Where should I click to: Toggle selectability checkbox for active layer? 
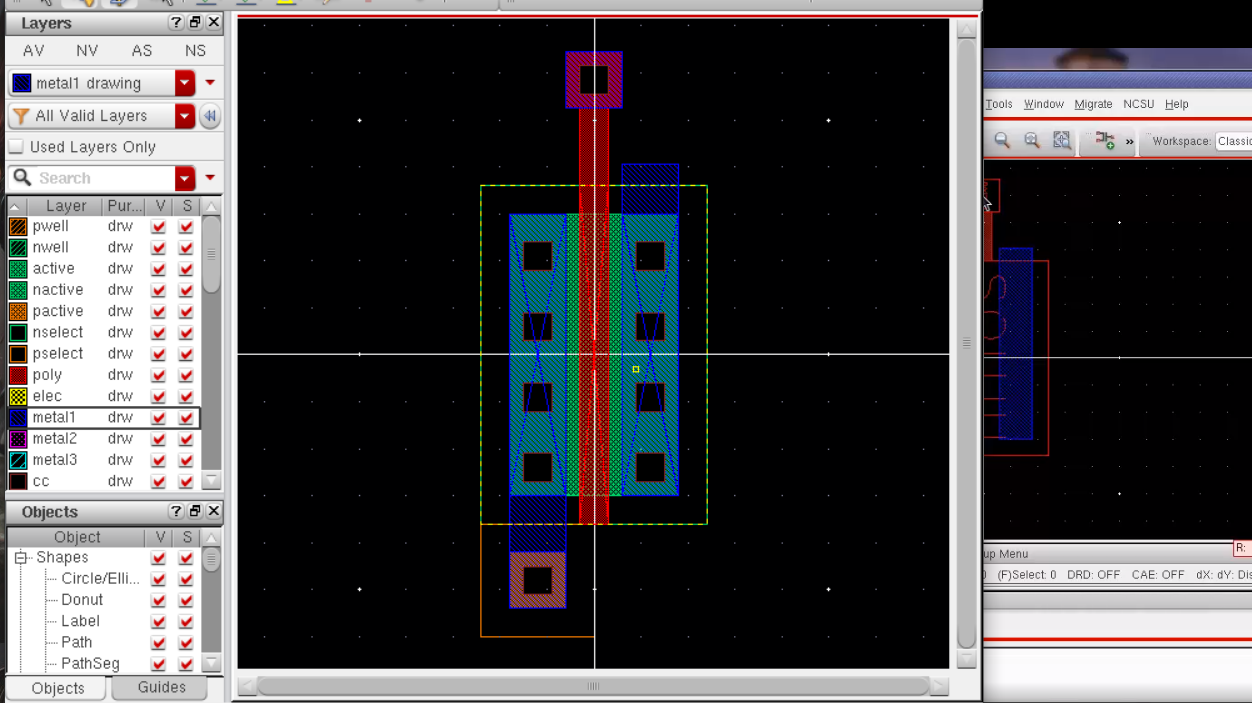click(x=186, y=268)
